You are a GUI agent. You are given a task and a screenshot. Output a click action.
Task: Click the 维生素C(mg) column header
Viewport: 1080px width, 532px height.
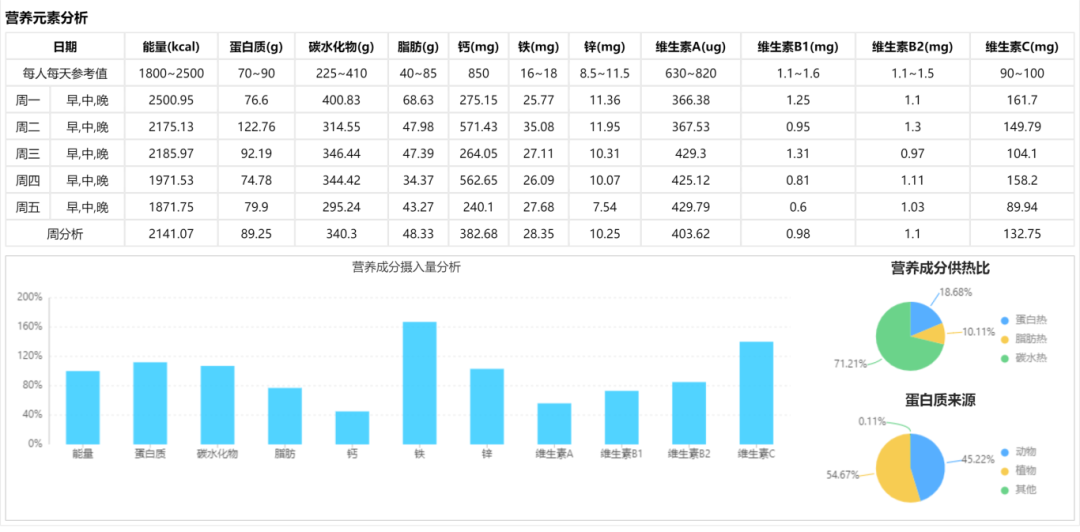point(1021,47)
